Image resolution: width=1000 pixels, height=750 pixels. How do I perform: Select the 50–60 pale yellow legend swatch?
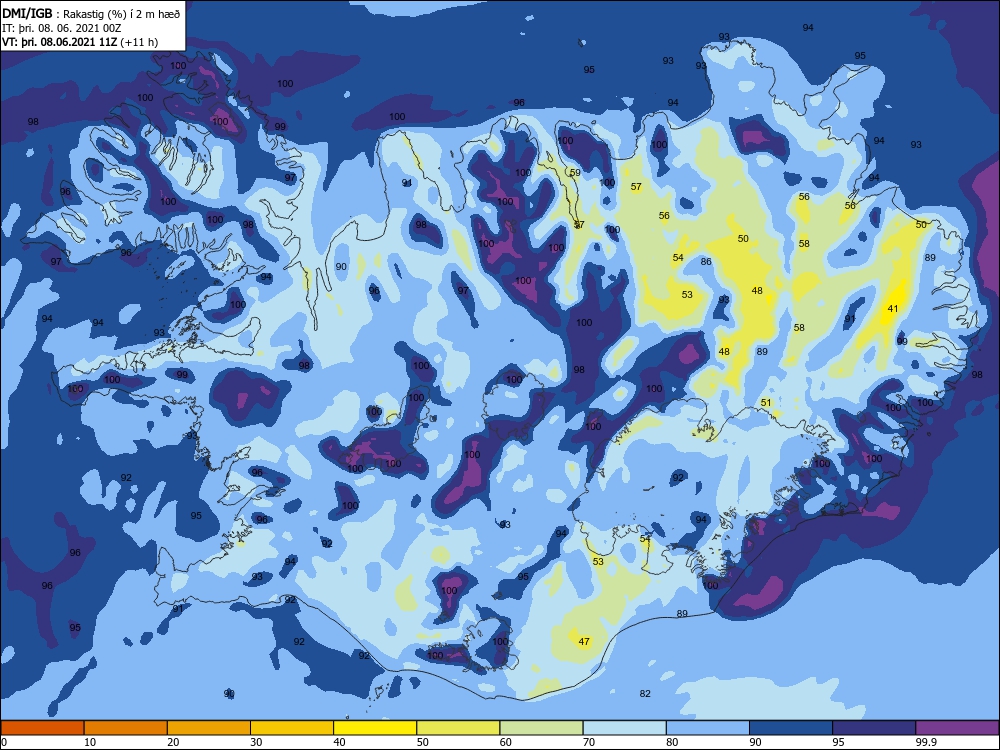(458, 728)
